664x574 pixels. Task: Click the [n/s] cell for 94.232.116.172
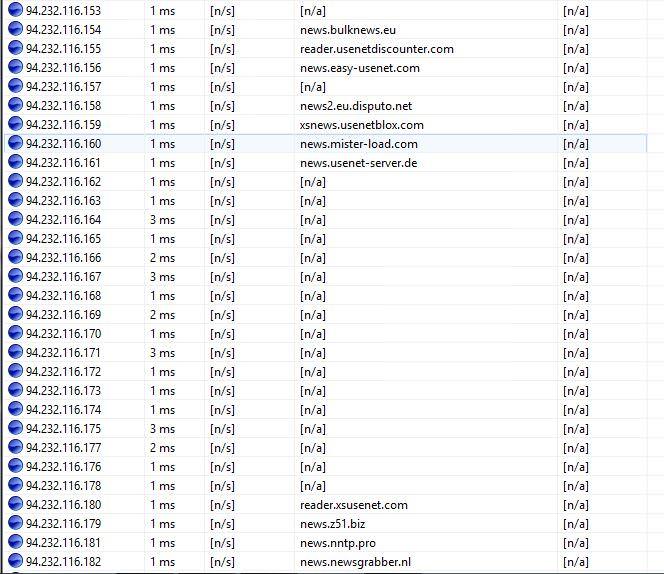coord(222,372)
